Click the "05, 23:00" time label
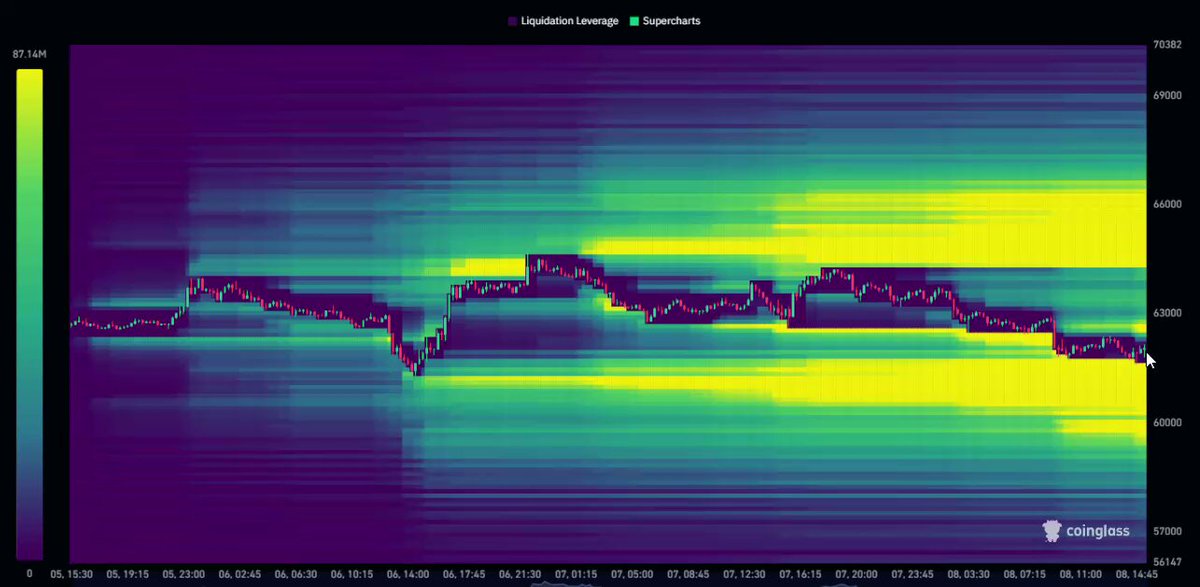The height and width of the screenshot is (587, 1200). (183, 575)
